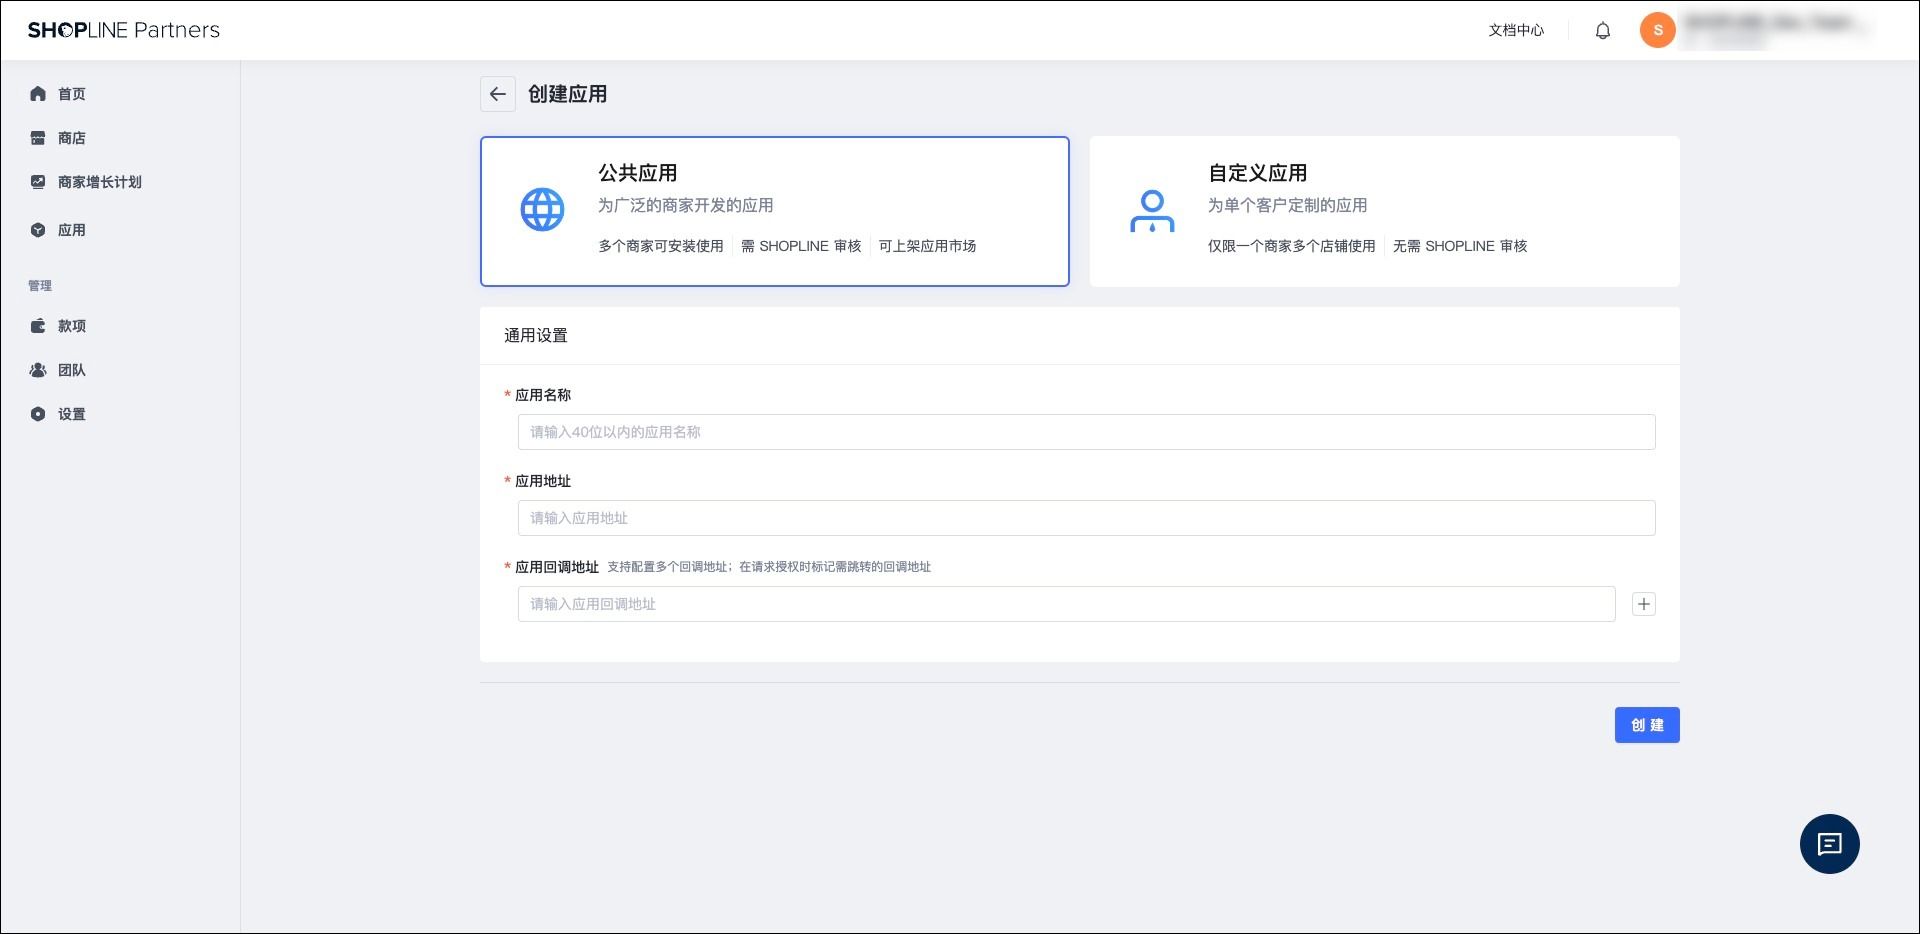Open the notification bell
Image resolution: width=1920 pixels, height=934 pixels.
[x=1602, y=31]
